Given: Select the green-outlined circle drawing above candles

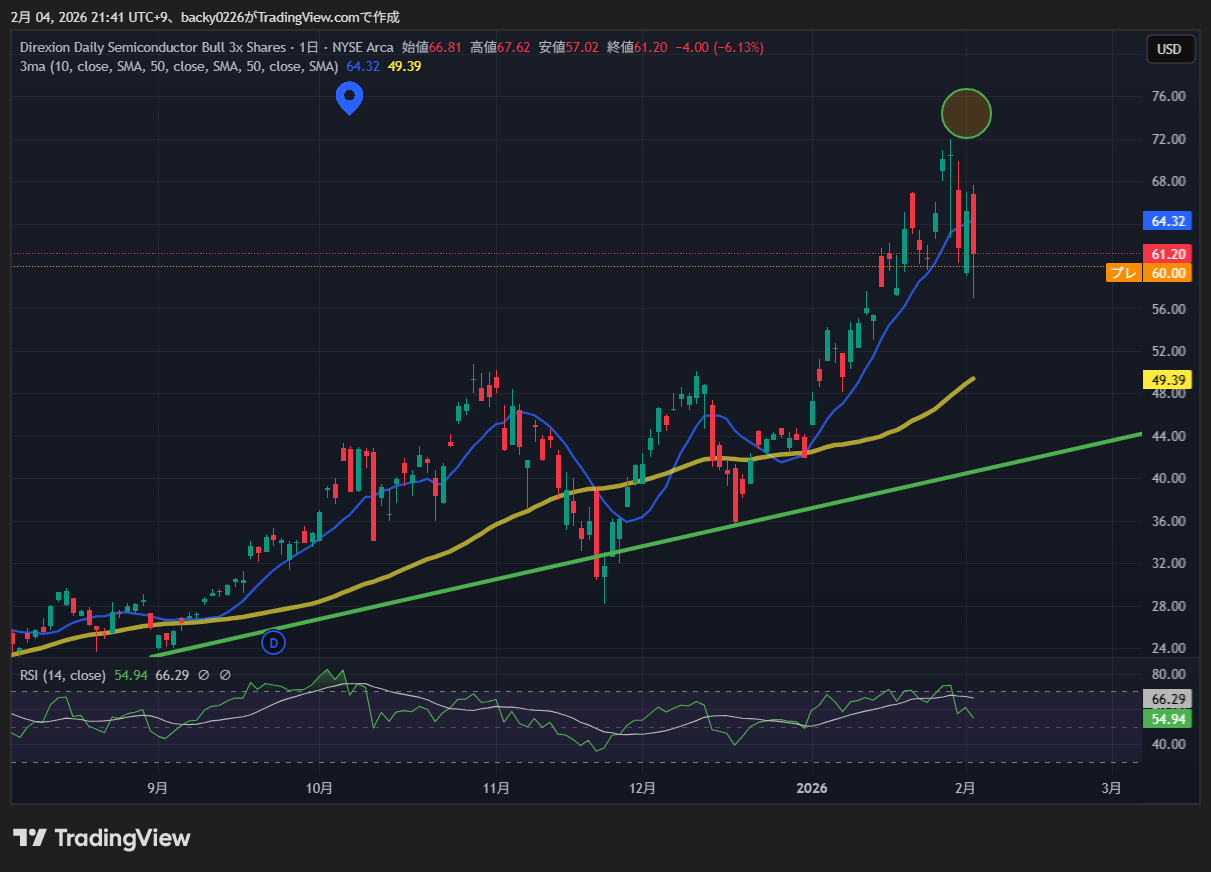Looking at the screenshot, I should pyautogui.click(x=966, y=113).
